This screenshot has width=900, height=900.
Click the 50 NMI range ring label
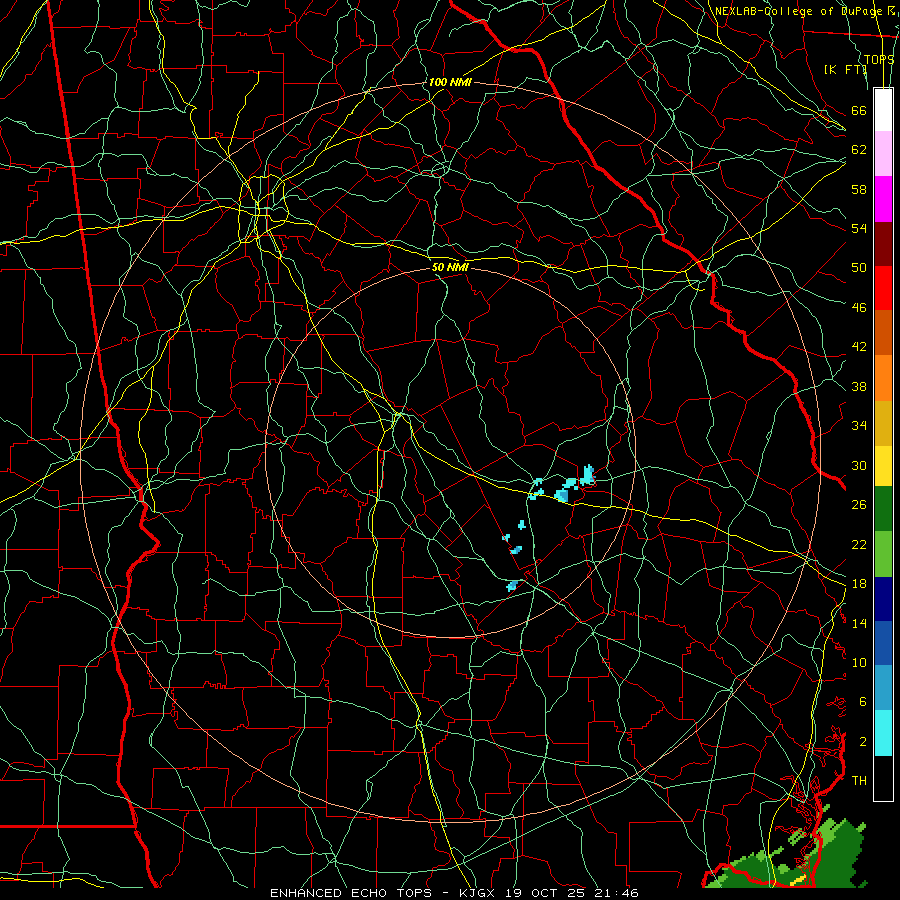[x=451, y=267]
